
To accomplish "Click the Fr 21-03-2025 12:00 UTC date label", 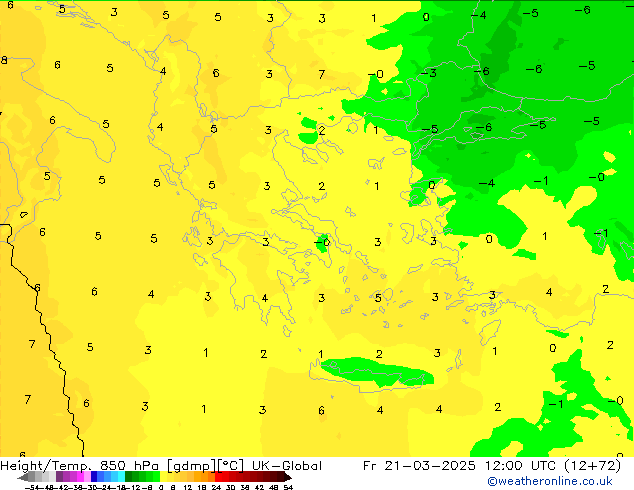I will tap(459, 466).
